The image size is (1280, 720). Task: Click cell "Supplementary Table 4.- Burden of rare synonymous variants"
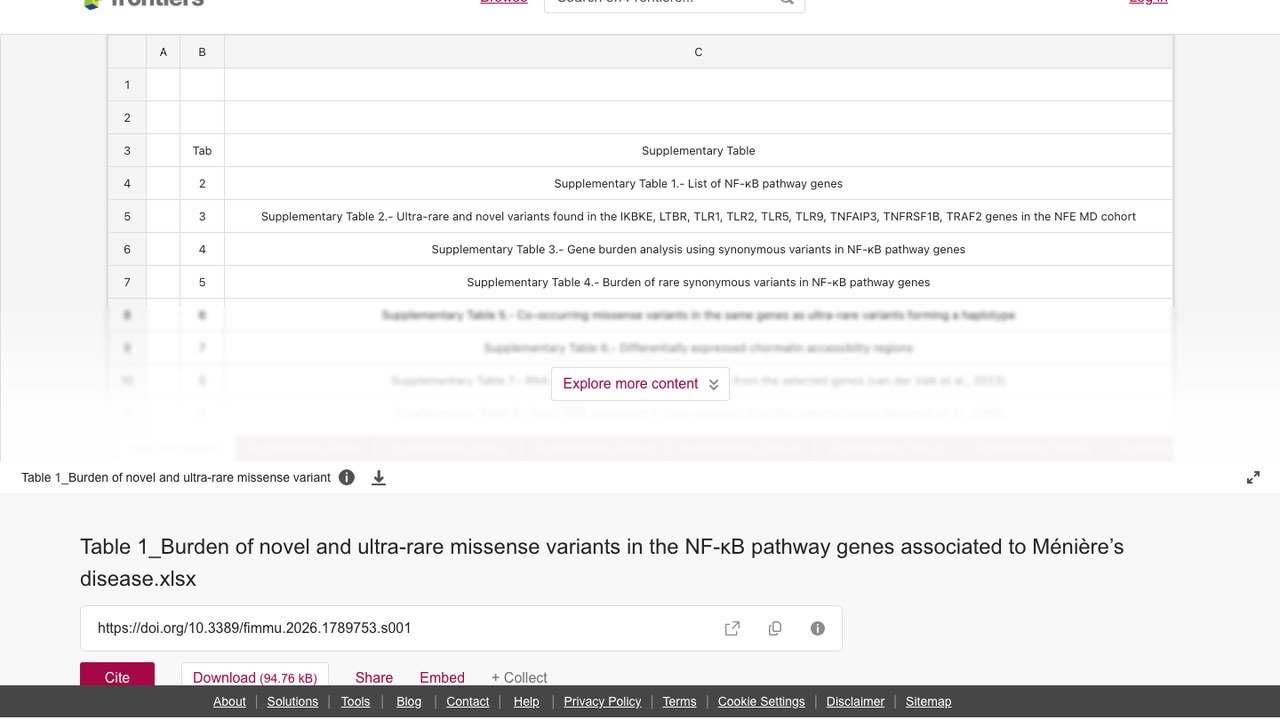pyautogui.click(x=698, y=282)
